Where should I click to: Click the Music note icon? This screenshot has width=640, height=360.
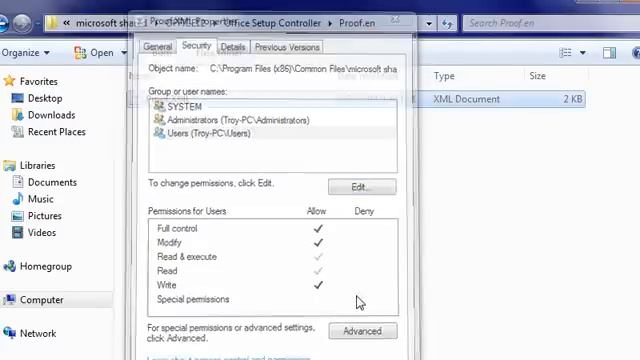[x=18, y=199]
